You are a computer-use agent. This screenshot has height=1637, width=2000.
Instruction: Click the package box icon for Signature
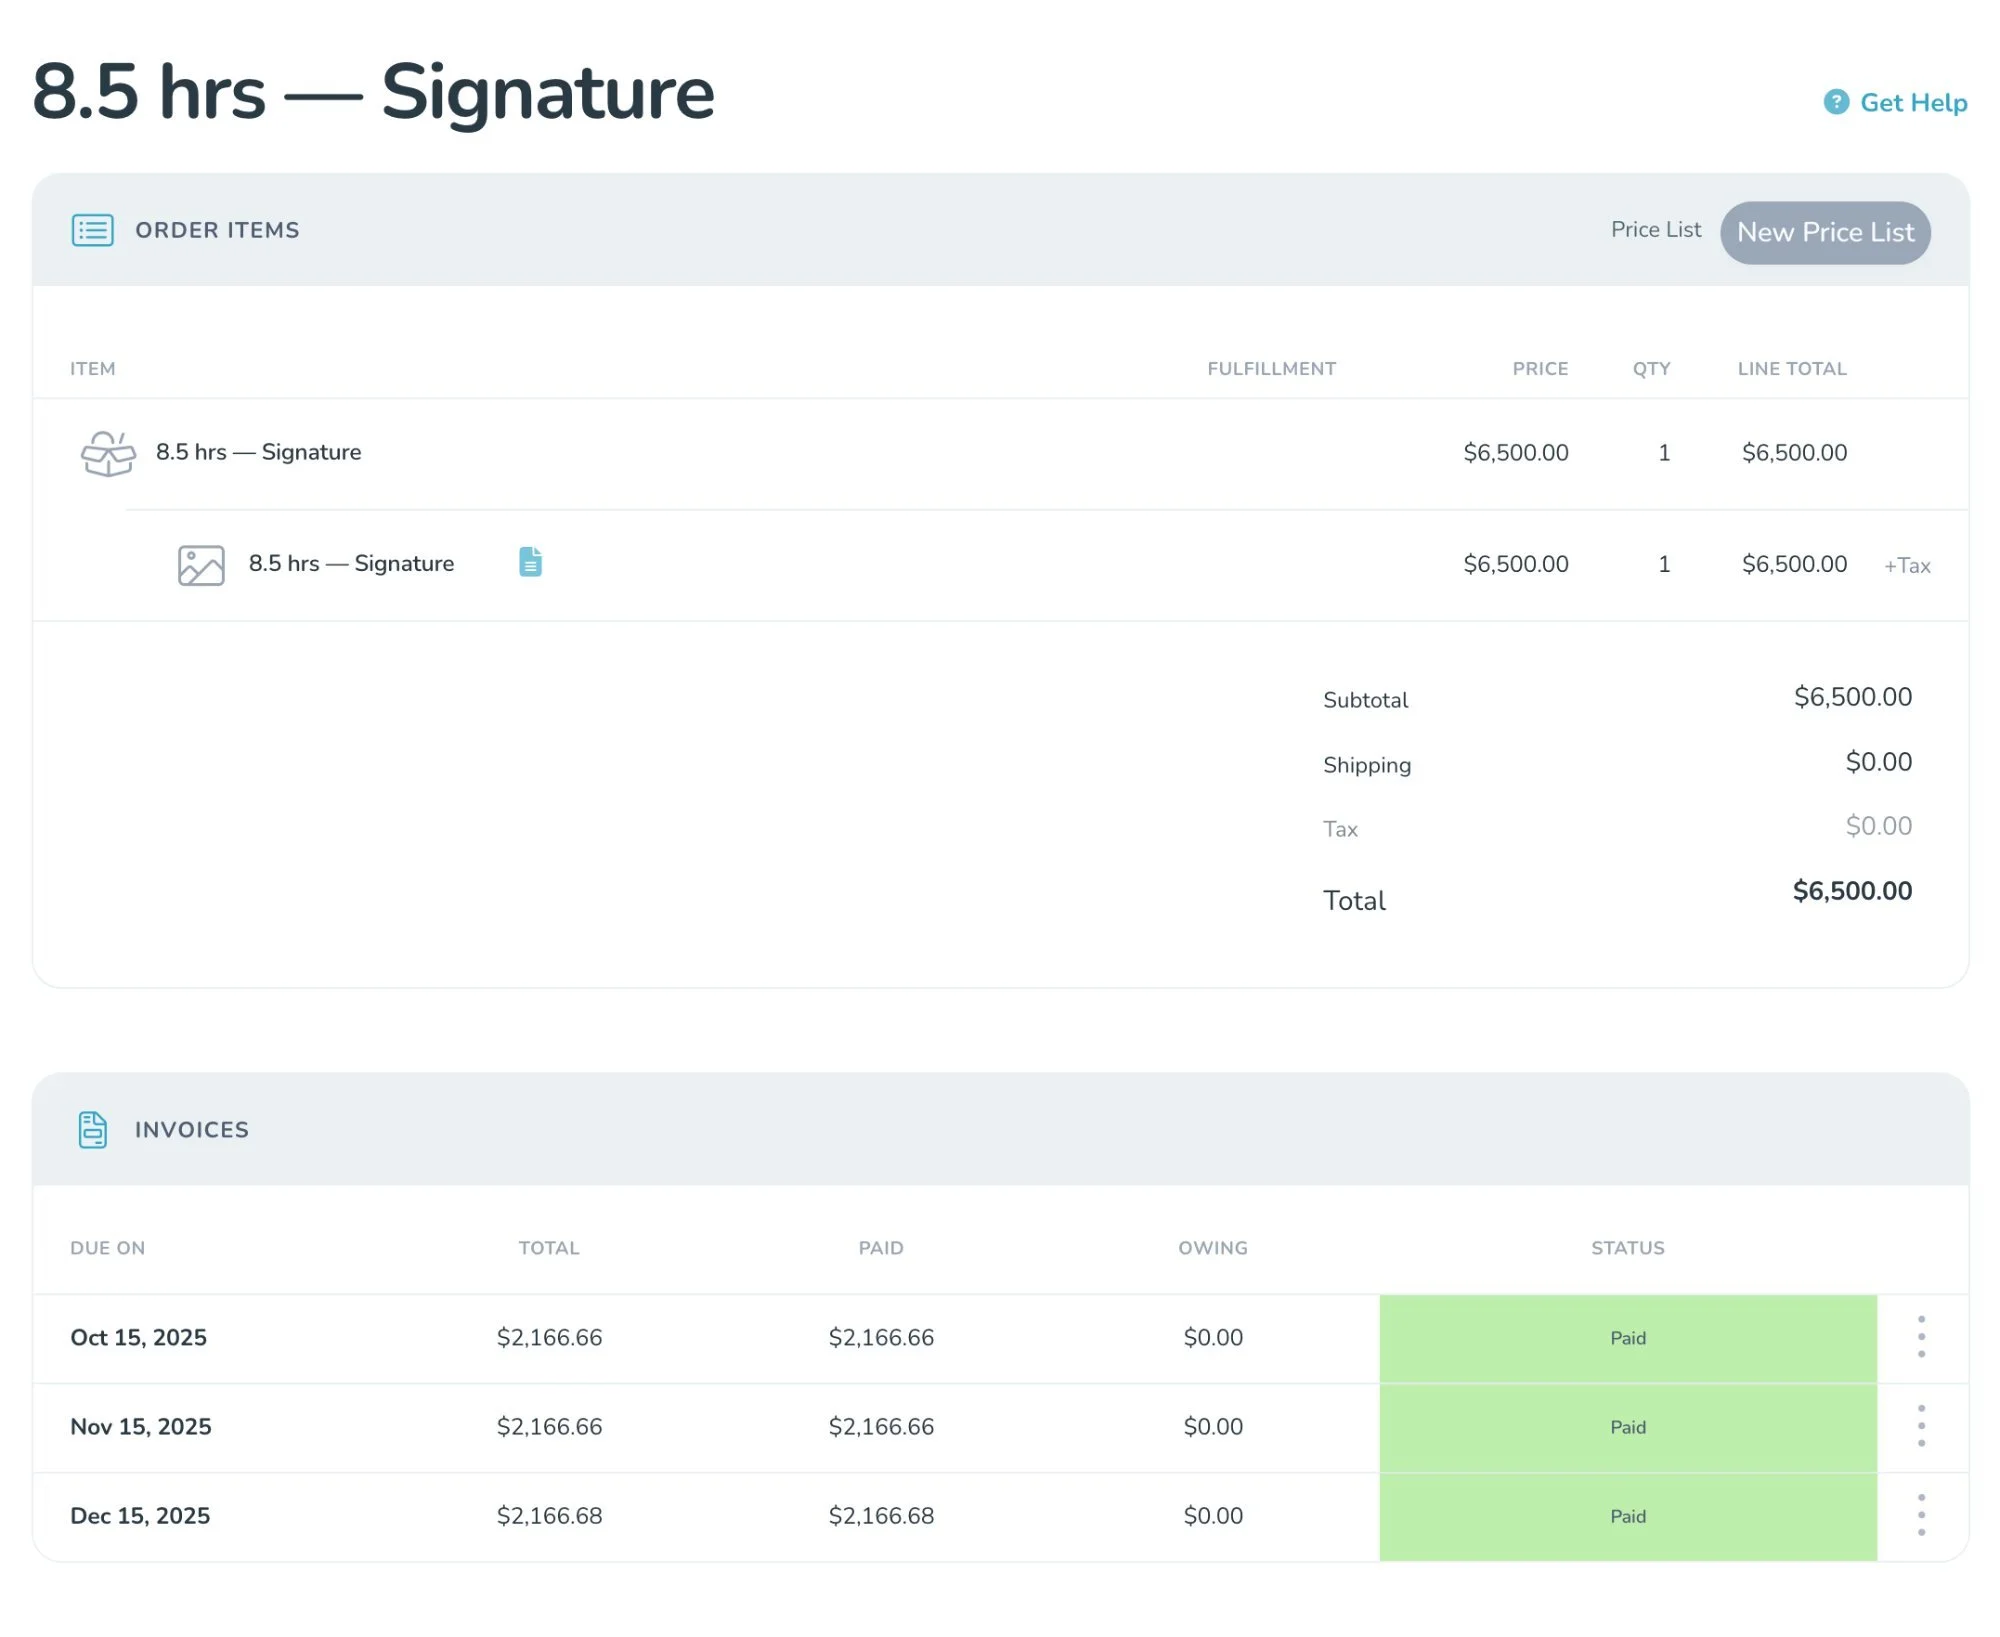[108, 453]
